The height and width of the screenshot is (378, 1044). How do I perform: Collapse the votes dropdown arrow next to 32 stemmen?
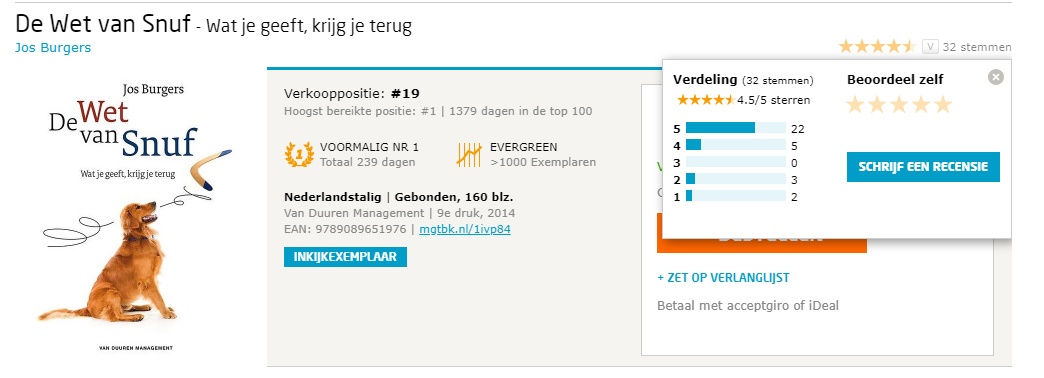pyautogui.click(x=930, y=47)
